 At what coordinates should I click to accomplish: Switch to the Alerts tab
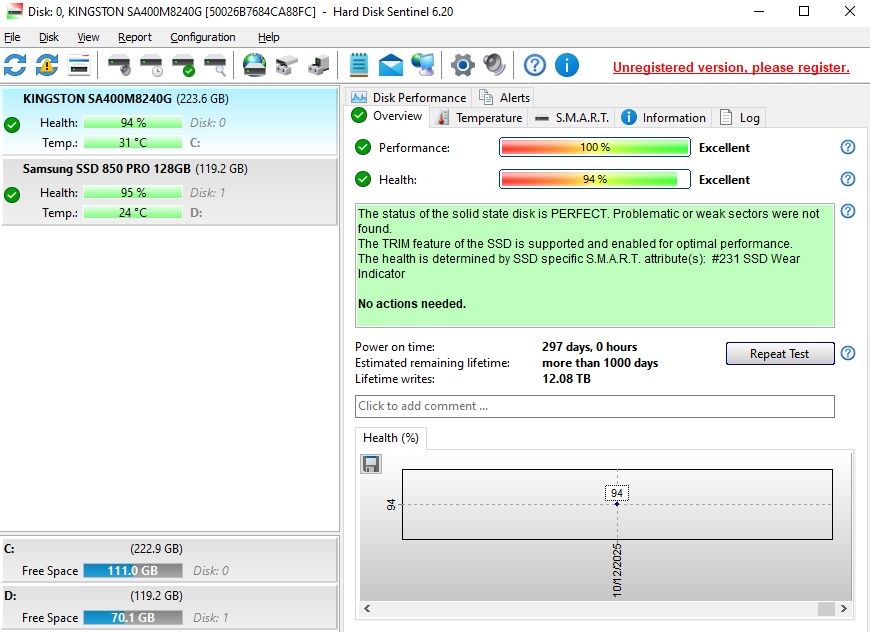click(504, 98)
